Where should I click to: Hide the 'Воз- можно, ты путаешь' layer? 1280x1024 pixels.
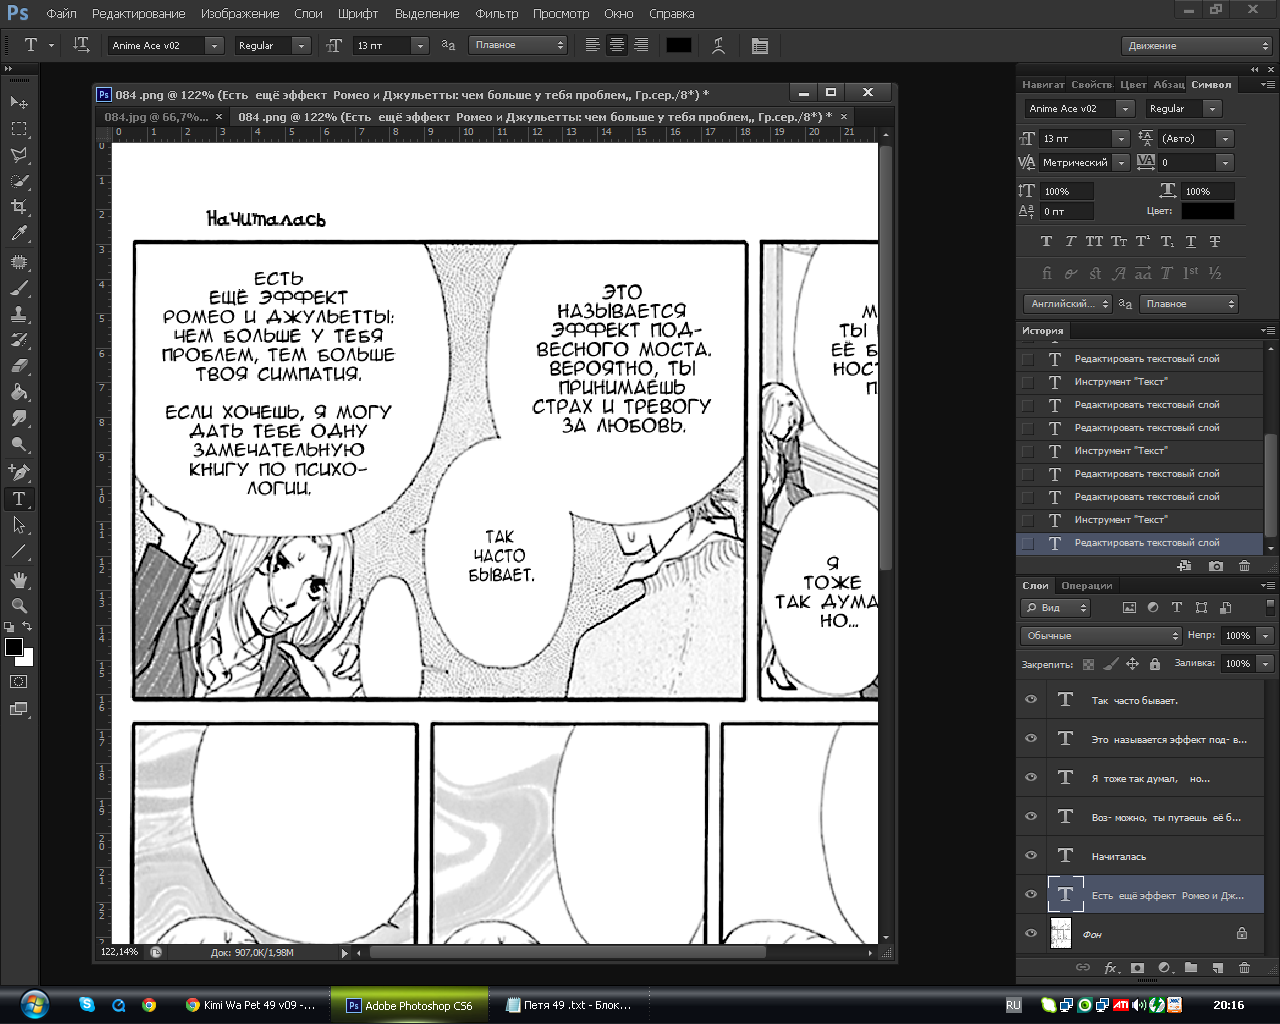tap(1031, 817)
